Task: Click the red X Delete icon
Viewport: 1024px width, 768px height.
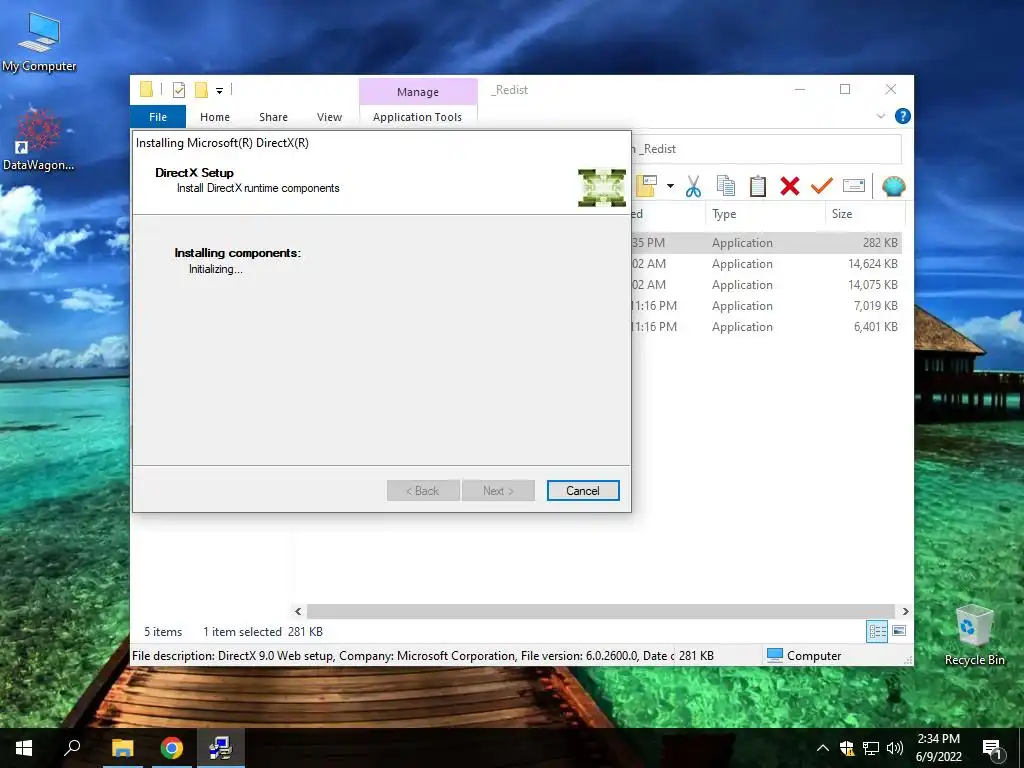Action: point(790,186)
